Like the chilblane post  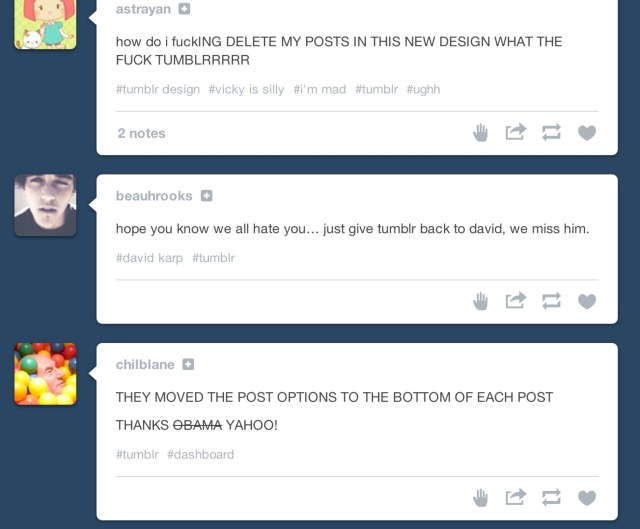click(587, 498)
